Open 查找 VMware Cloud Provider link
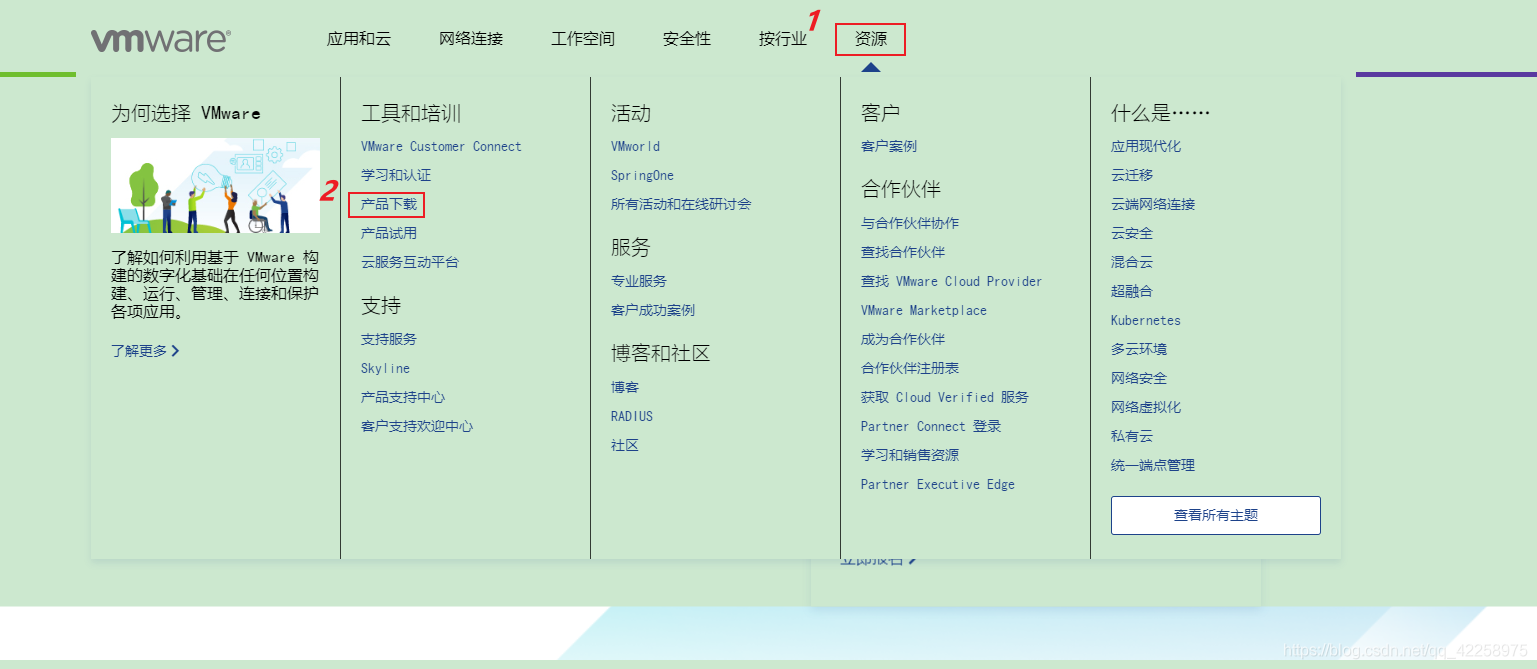The height and width of the screenshot is (669, 1537). point(951,281)
